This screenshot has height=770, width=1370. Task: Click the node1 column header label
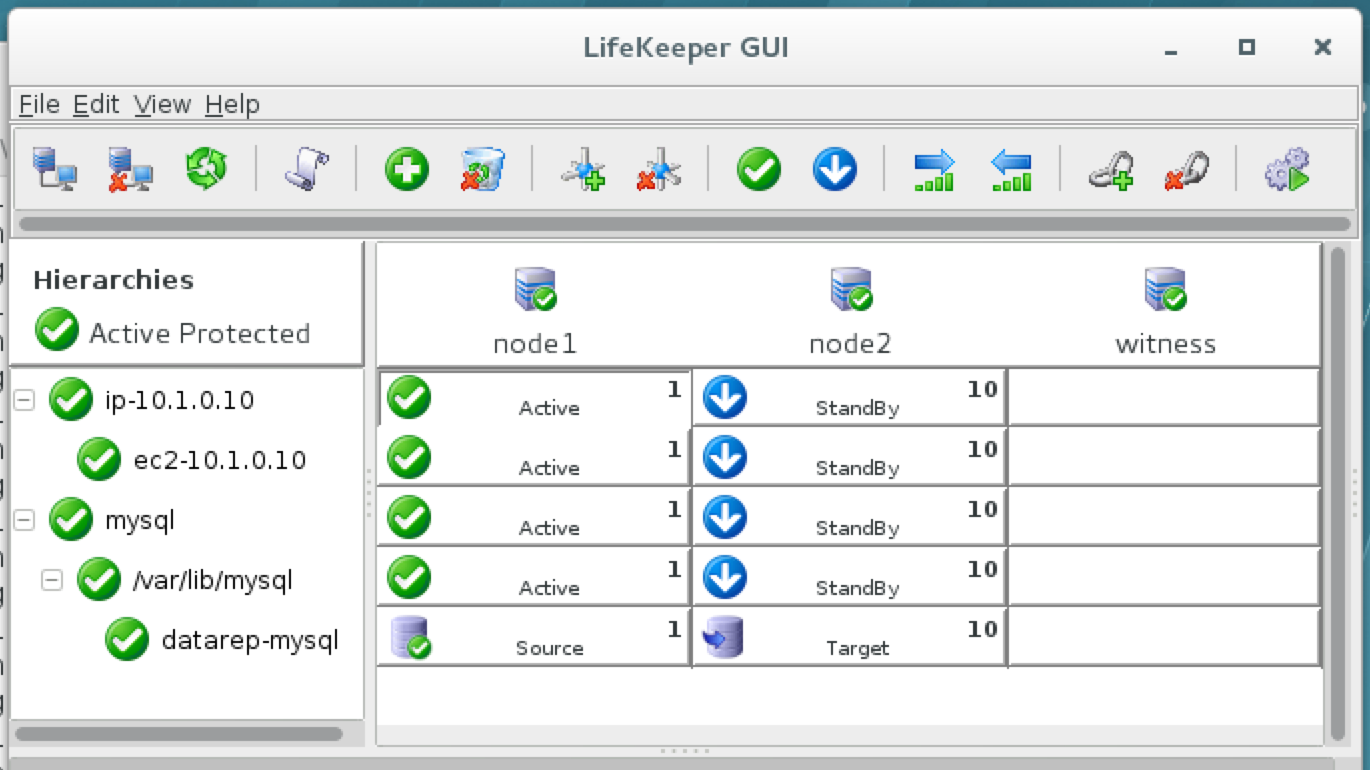click(535, 344)
